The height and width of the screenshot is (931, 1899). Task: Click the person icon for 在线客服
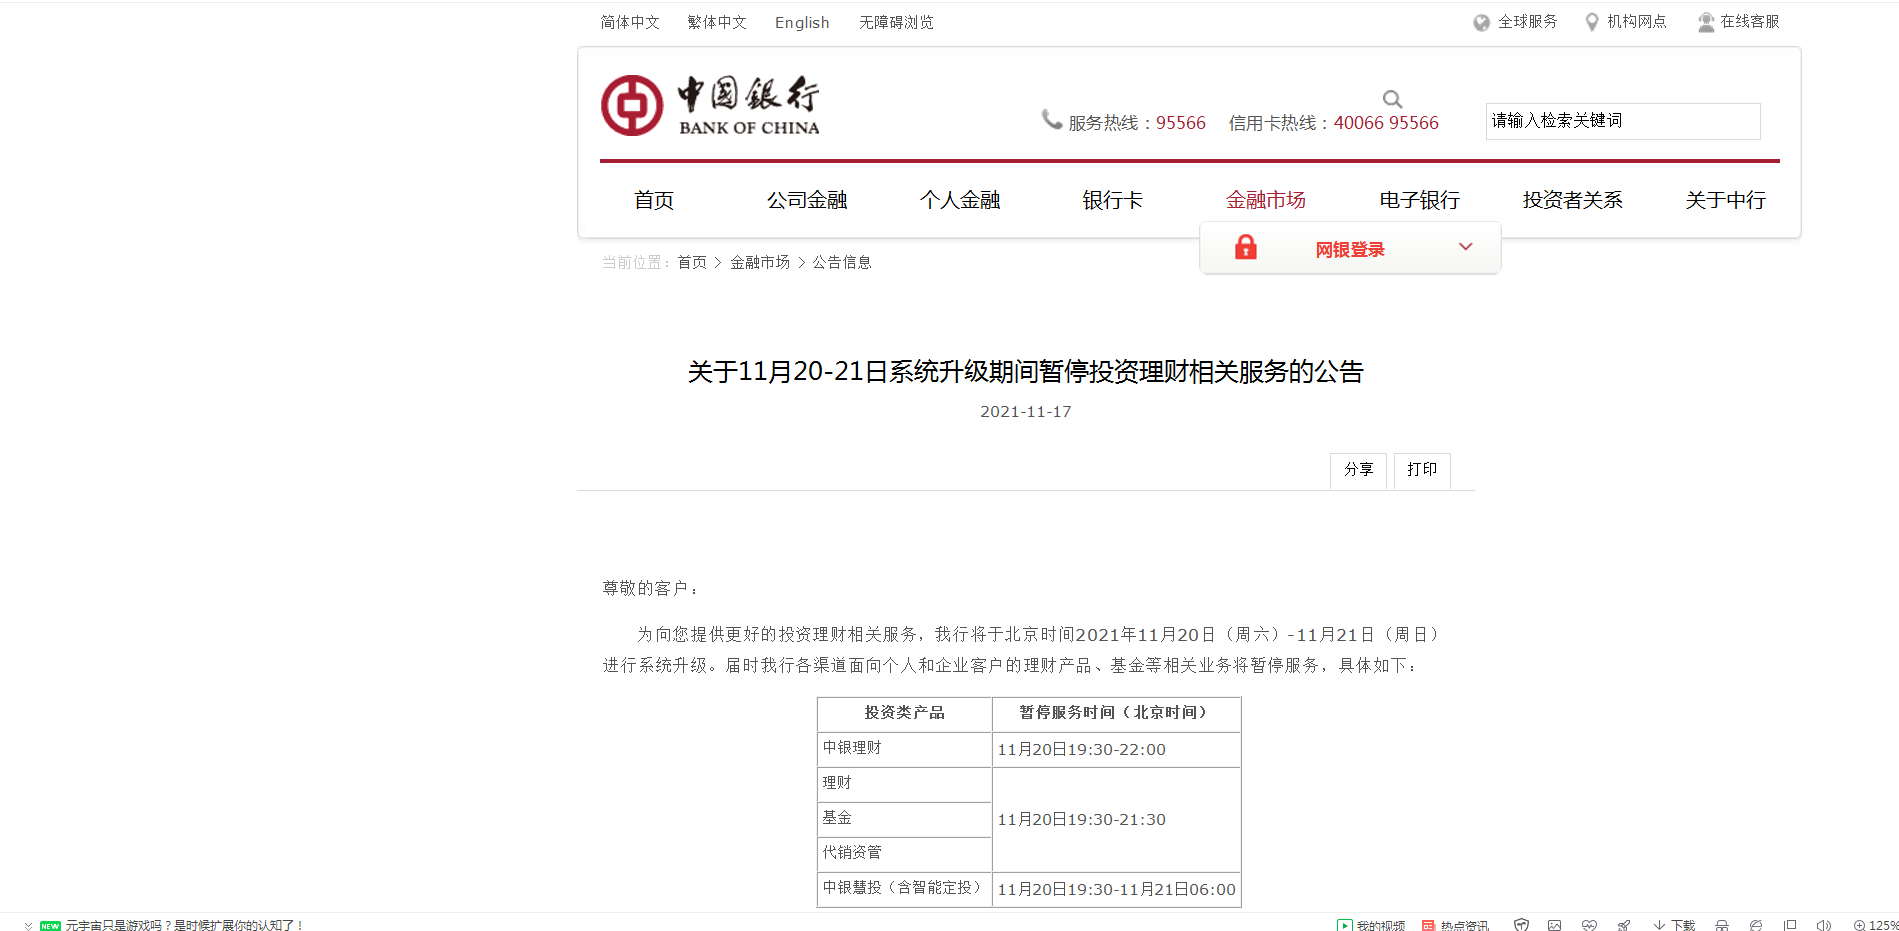[1706, 22]
